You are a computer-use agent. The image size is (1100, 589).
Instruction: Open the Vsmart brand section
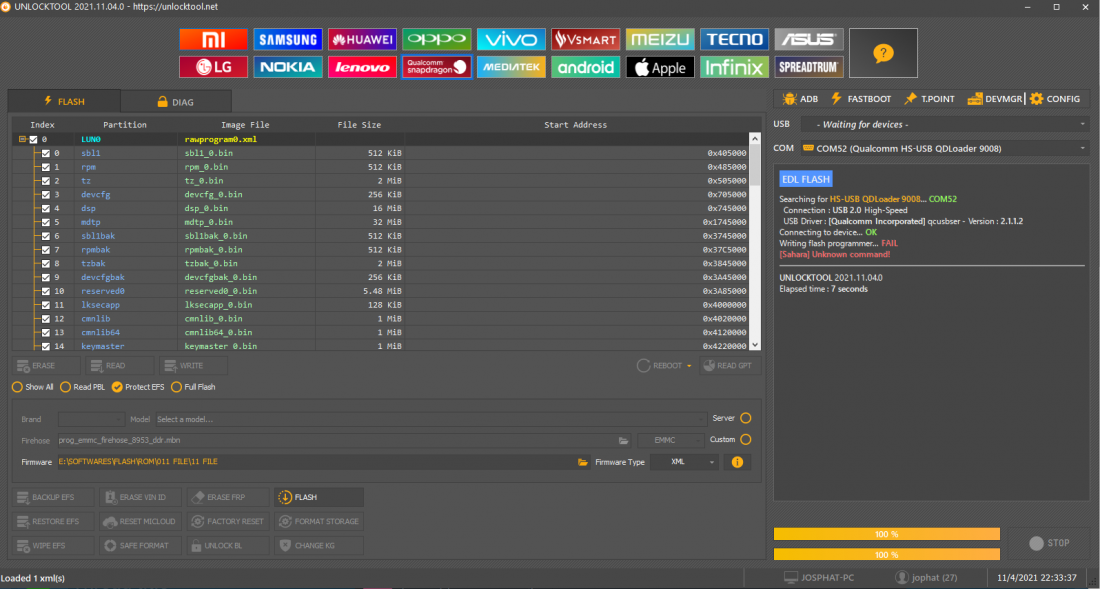click(x=585, y=39)
